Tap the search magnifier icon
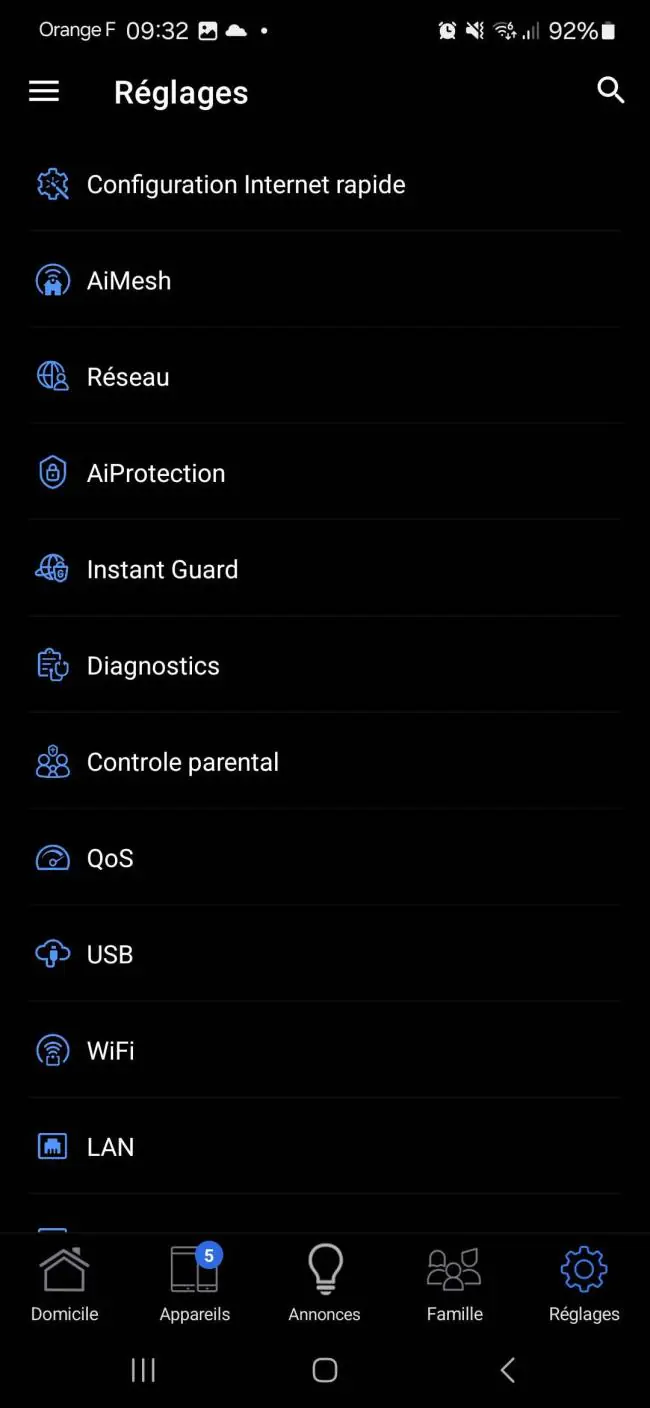 click(610, 90)
